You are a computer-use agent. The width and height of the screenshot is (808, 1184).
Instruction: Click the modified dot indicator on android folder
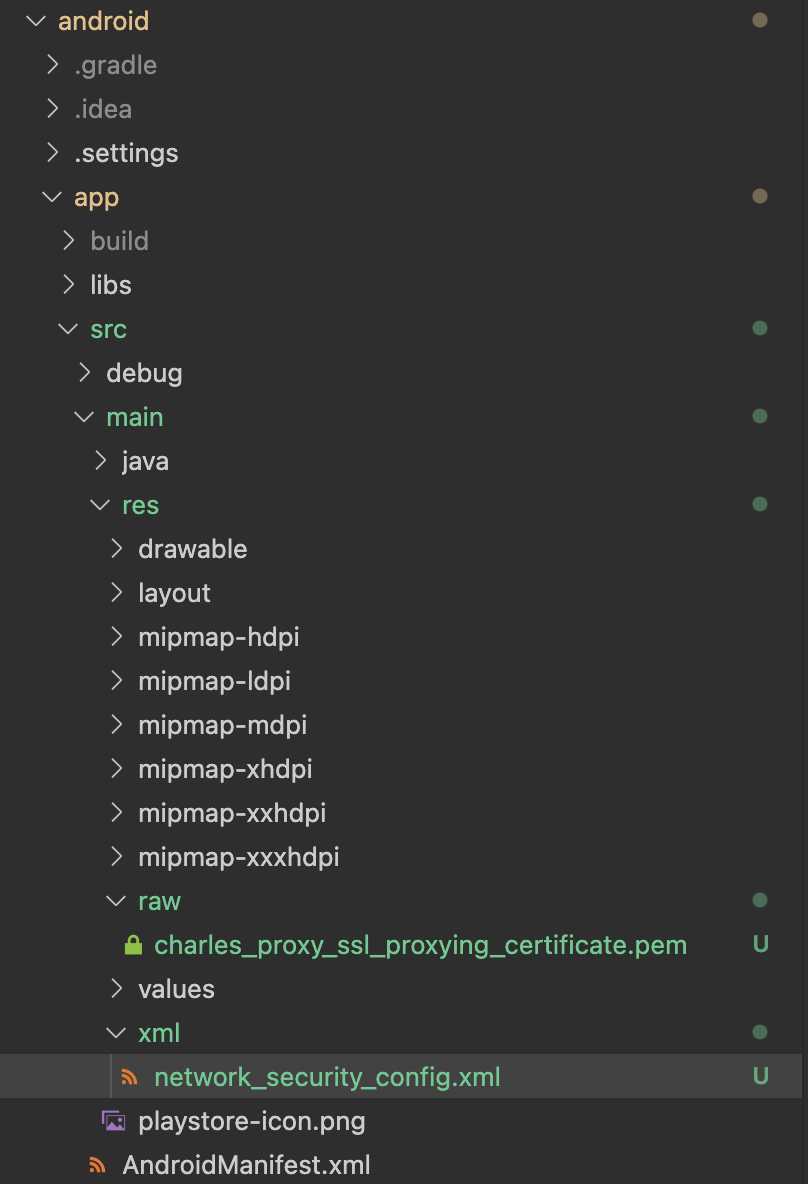760,20
